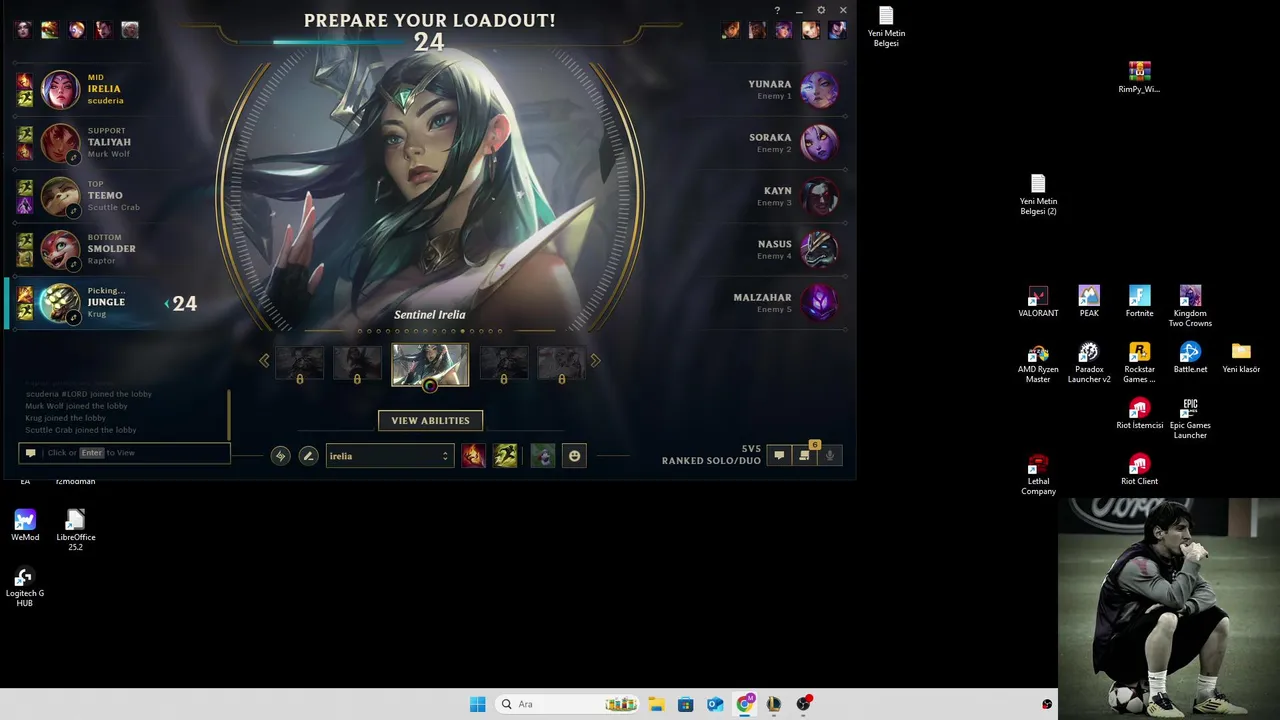The width and height of the screenshot is (1280, 720).
Task: Select the first locked skin thumbnail
Action: coord(300,364)
